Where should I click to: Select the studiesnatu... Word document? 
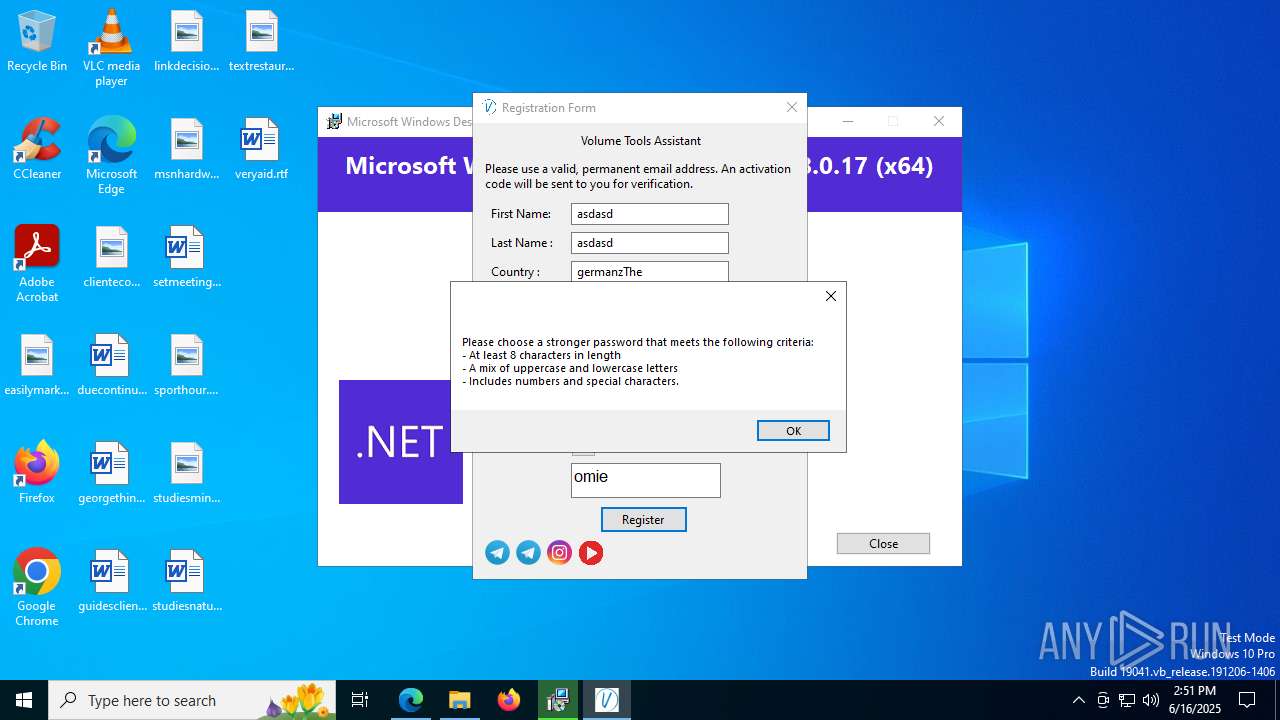(x=186, y=581)
